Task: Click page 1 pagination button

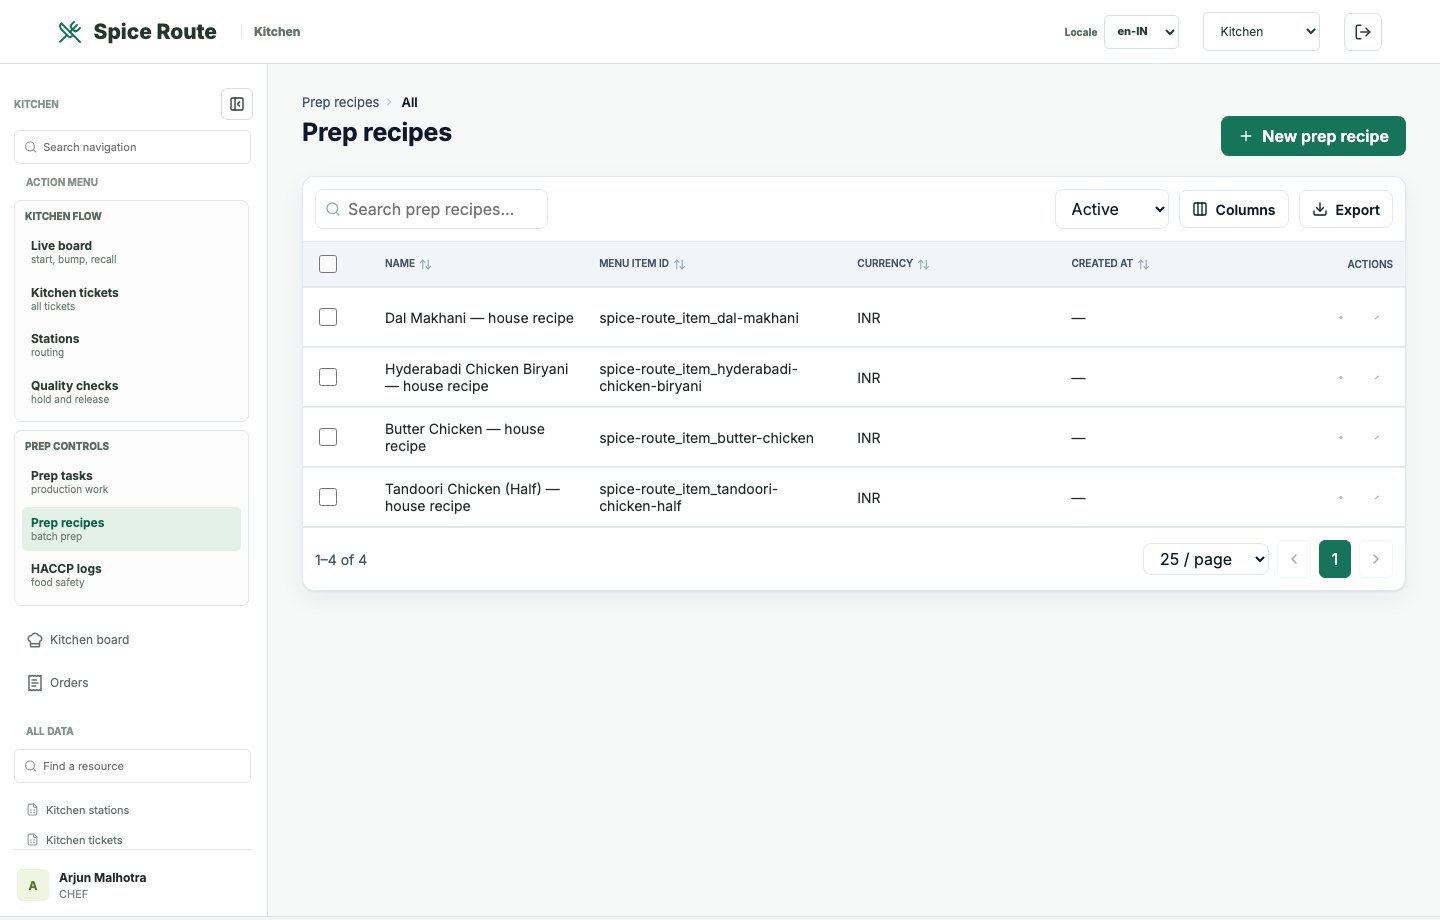Action: coord(1335,559)
